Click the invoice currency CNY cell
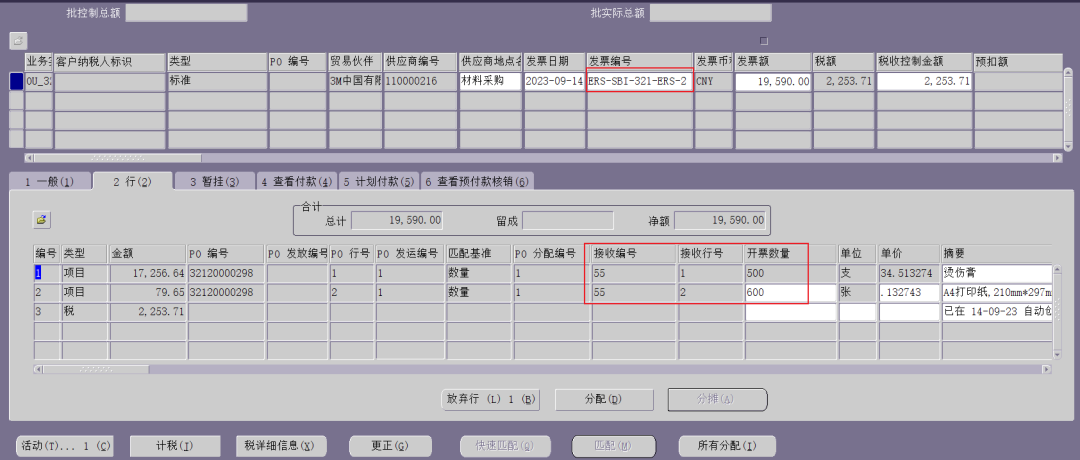The image size is (1080, 460). tap(713, 81)
